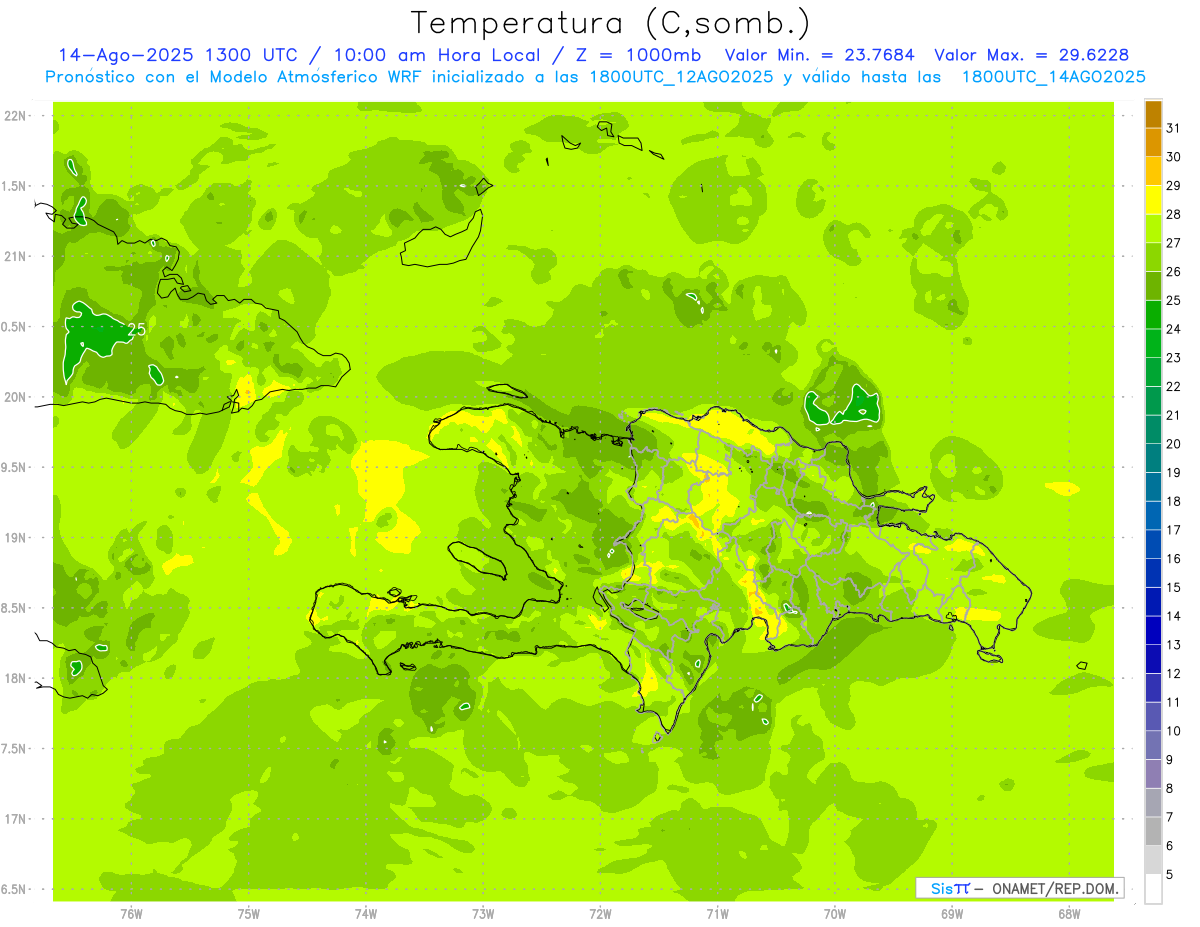Click the legend value "24"
Viewport: 1200px width, 927px height.
[1174, 329]
